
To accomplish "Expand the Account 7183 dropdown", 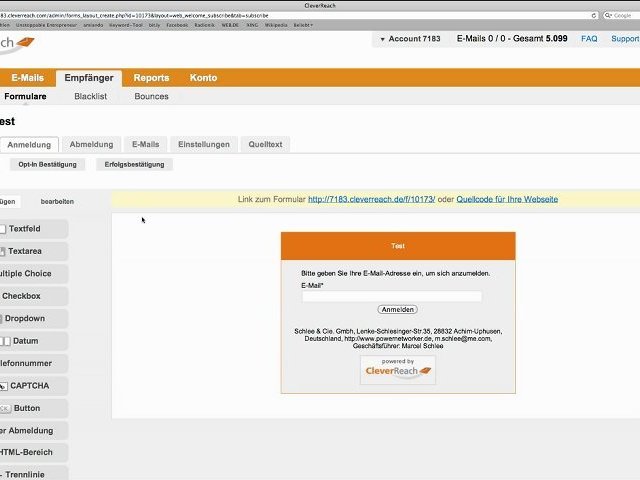I will click(410, 39).
